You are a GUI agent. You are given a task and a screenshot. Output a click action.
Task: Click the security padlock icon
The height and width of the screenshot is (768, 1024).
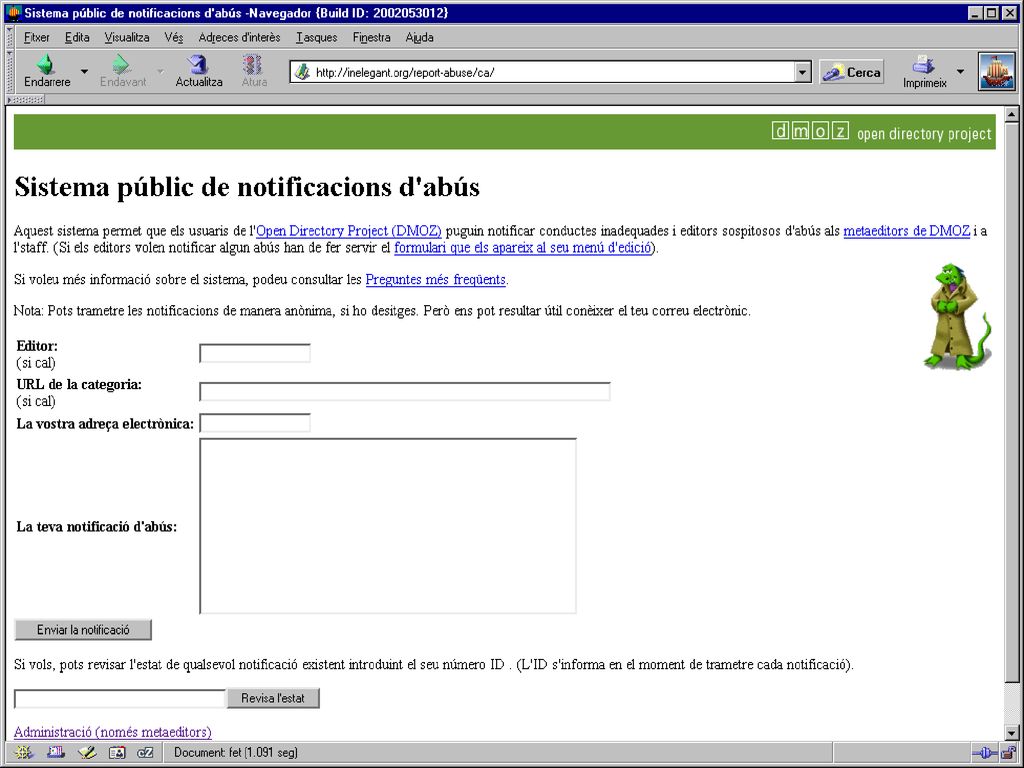coord(1008,753)
